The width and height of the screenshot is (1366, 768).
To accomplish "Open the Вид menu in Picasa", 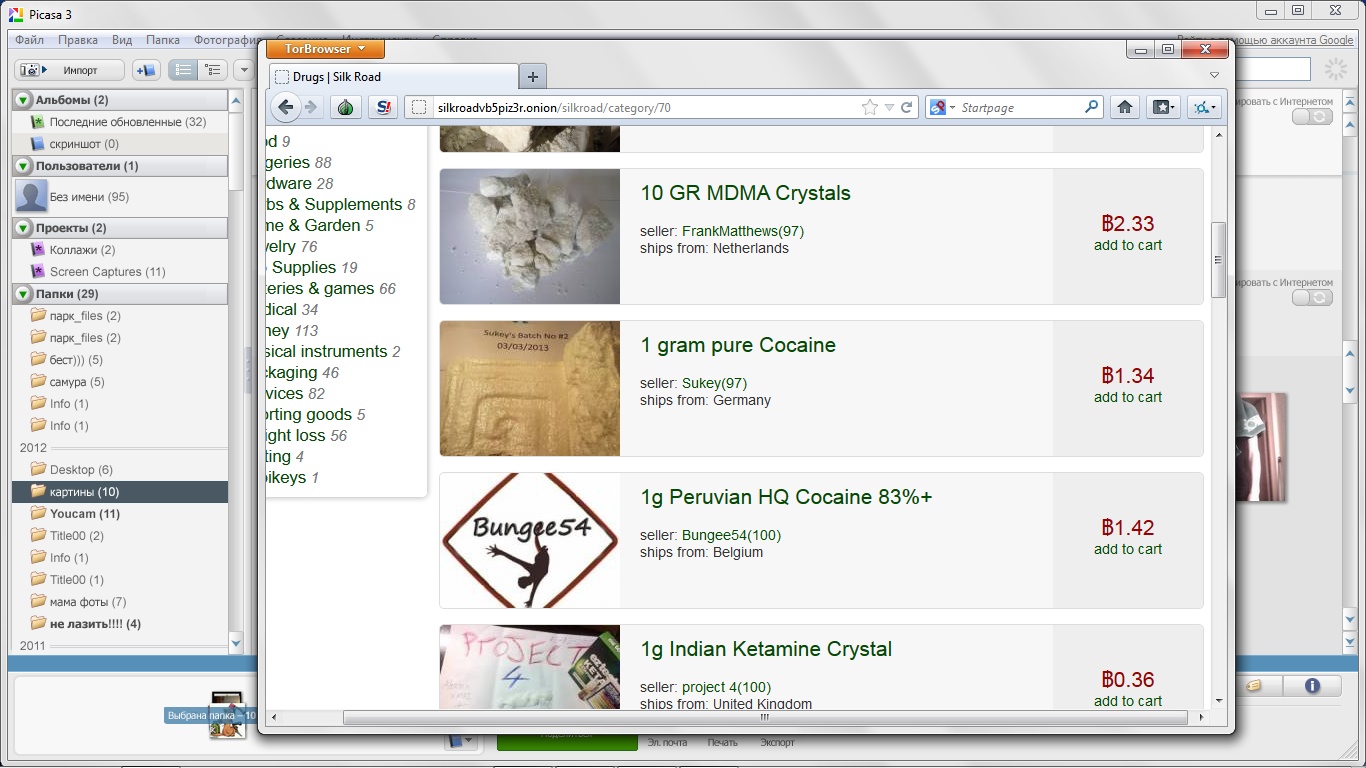I will tap(122, 40).
